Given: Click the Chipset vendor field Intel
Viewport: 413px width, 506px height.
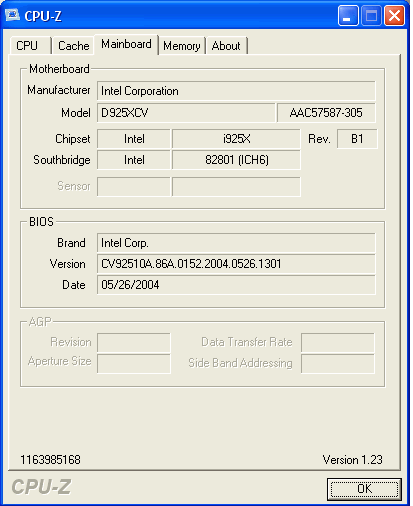Looking at the screenshot, I should point(134,139).
